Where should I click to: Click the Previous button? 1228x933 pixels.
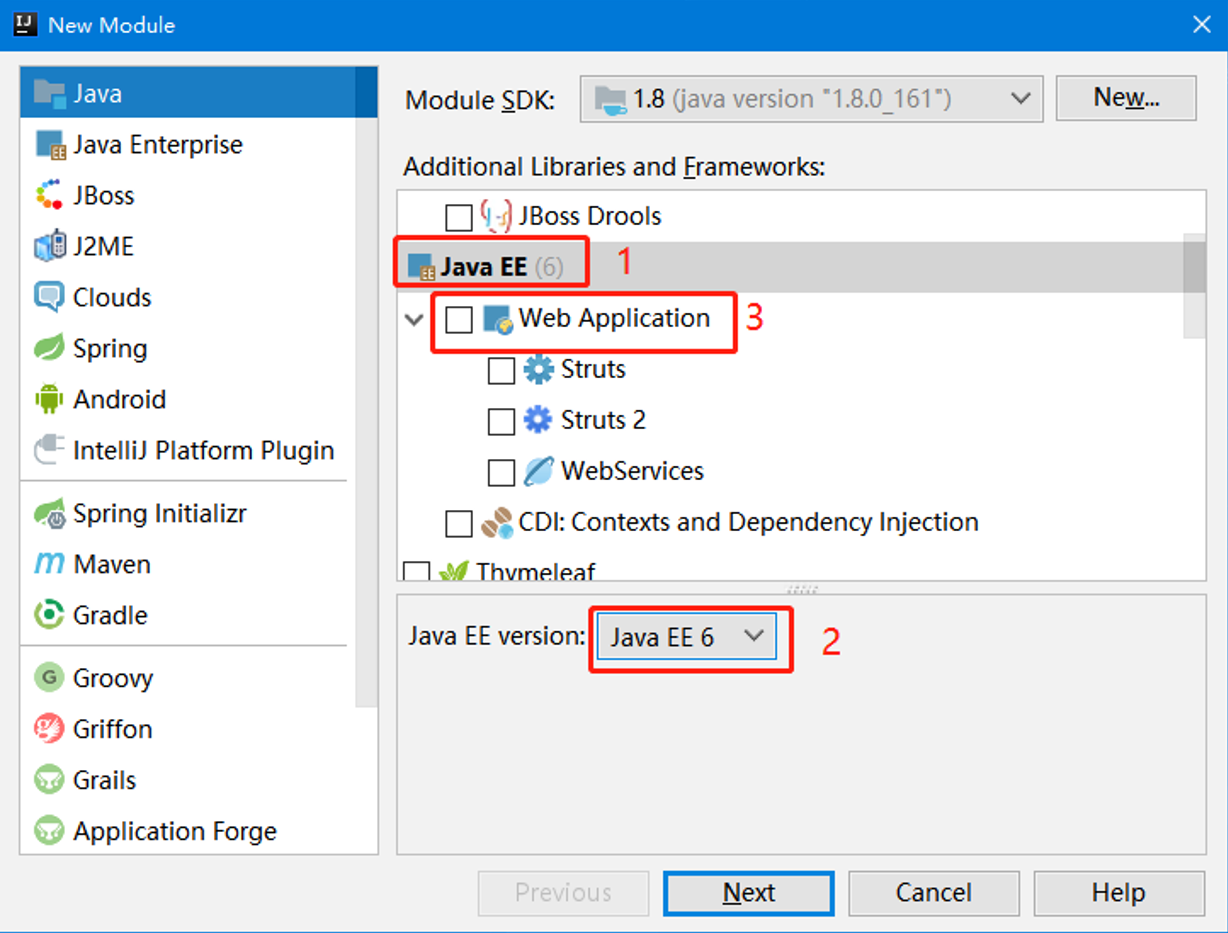tap(563, 893)
